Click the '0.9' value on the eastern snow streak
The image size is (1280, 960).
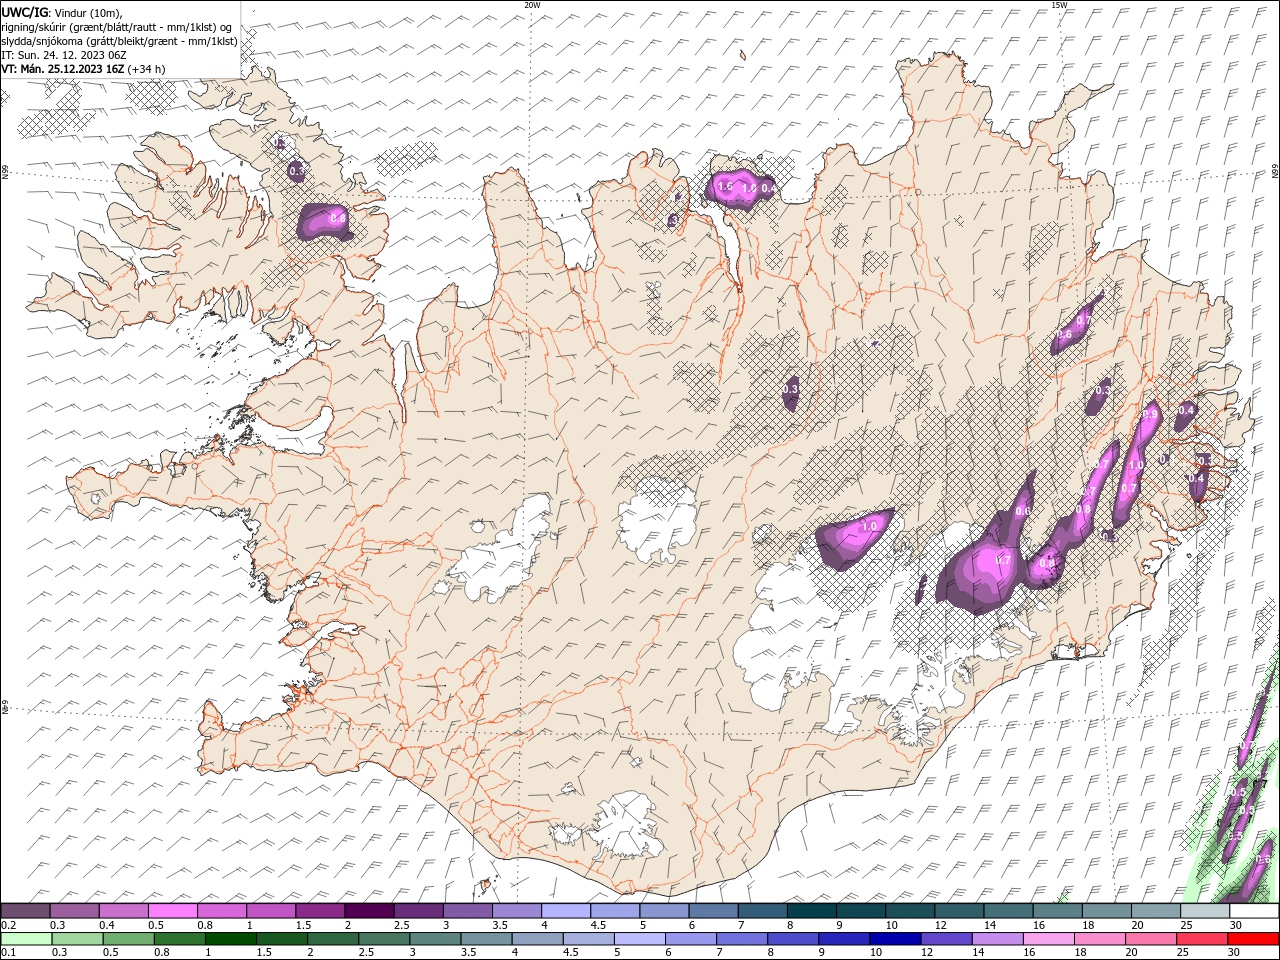coord(1150,415)
